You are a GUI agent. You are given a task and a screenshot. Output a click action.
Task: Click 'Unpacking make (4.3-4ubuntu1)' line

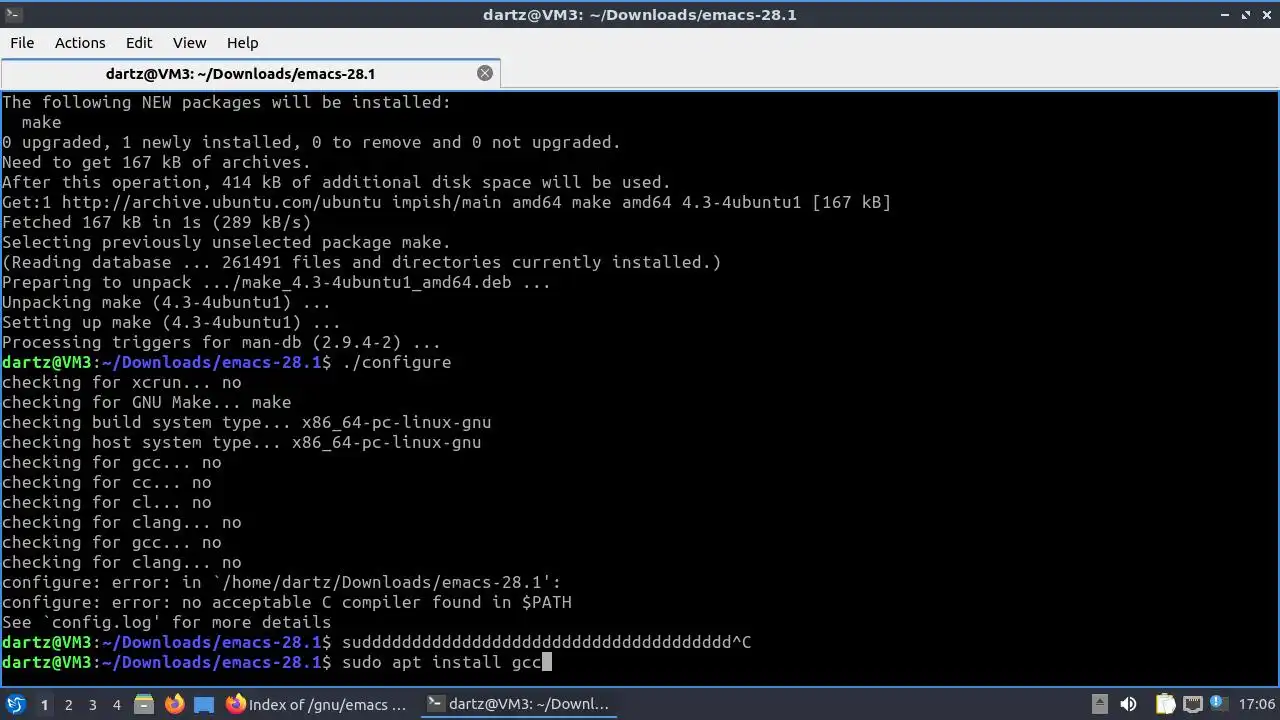click(166, 302)
